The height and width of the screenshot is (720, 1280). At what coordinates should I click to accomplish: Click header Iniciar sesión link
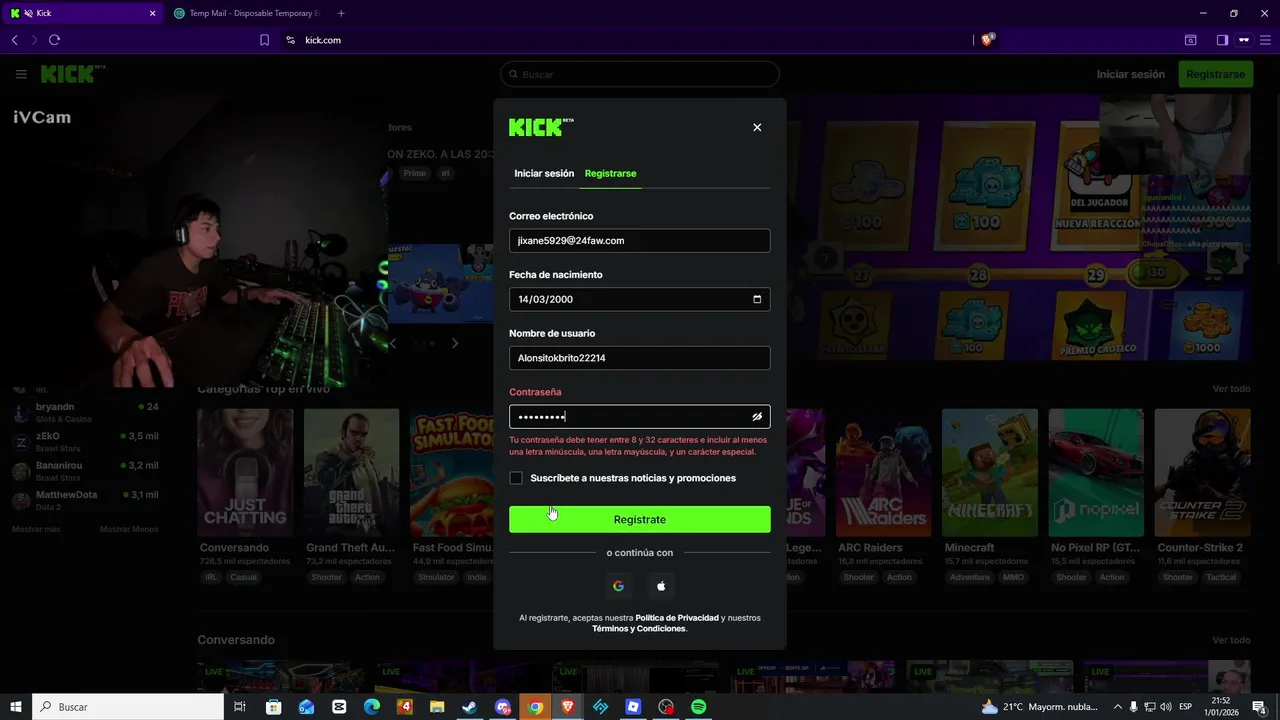[x=1131, y=74]
